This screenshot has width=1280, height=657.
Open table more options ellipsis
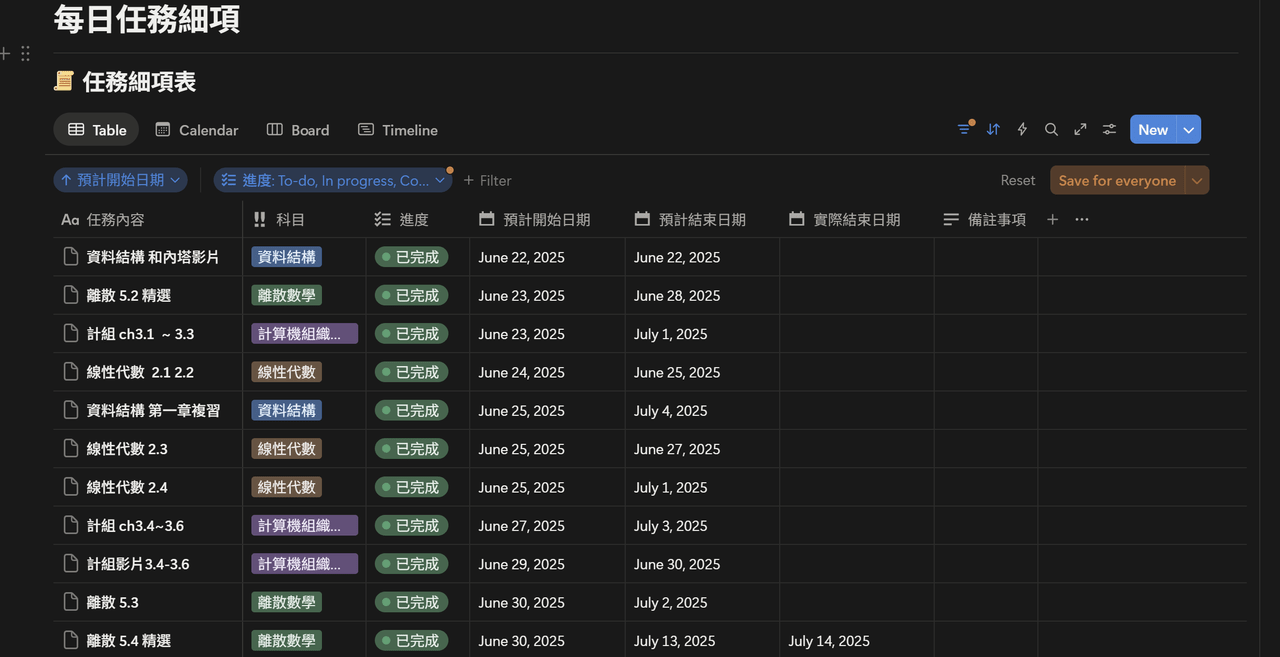1081,219
